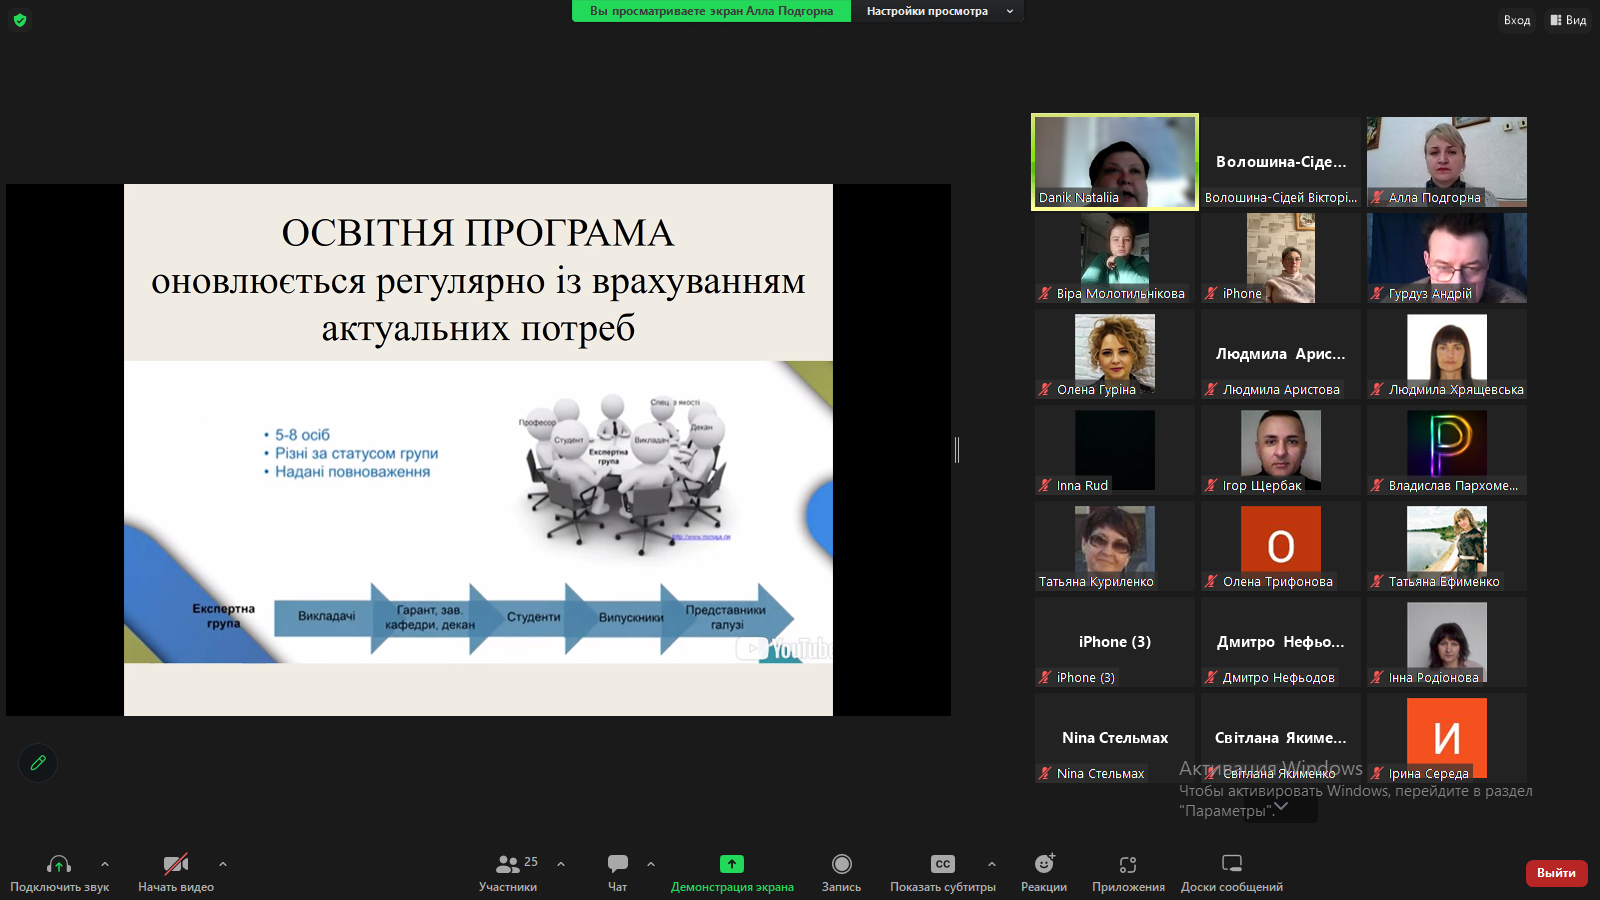Toggle Показать субтитры captions
This screenshot has width=1600, height=900.
(x=943, y=872)
